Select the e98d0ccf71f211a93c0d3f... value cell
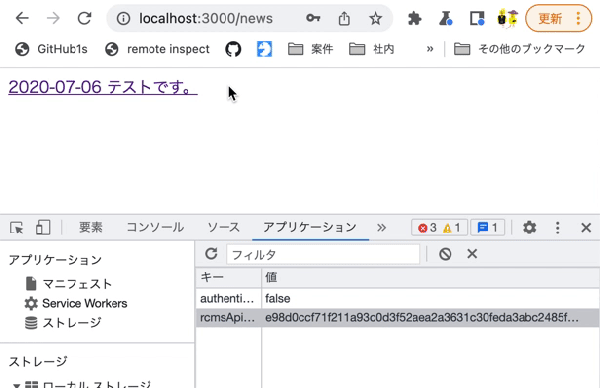Screen dimensions: 600x388 click(x=430, y=318)
